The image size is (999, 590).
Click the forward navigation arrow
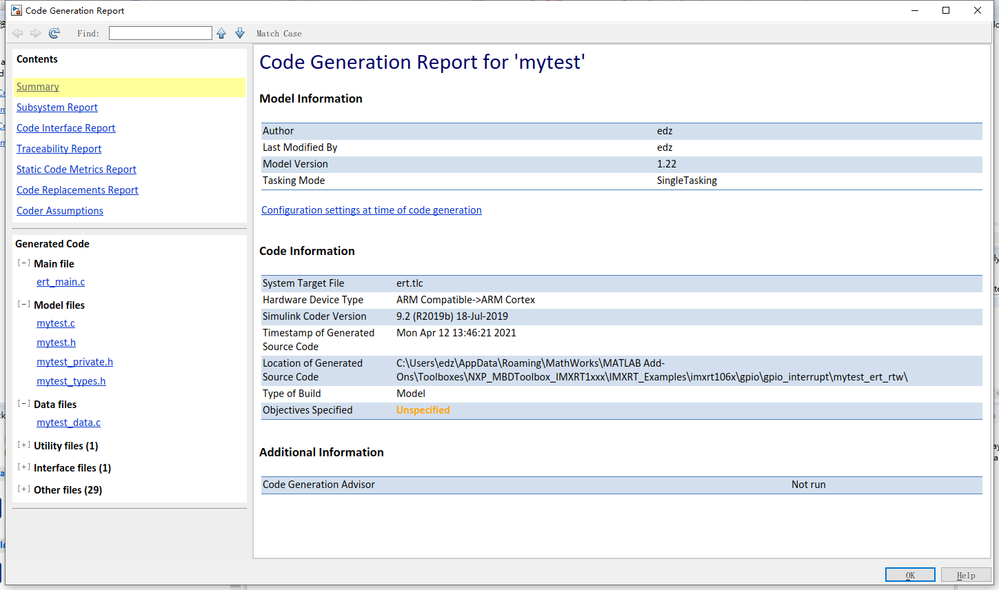35,33
